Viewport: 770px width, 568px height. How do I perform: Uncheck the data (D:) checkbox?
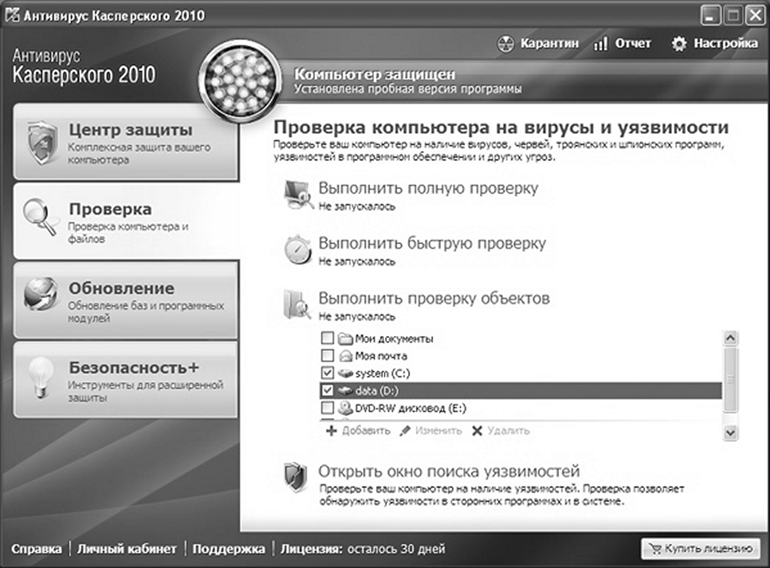[327, 390]
